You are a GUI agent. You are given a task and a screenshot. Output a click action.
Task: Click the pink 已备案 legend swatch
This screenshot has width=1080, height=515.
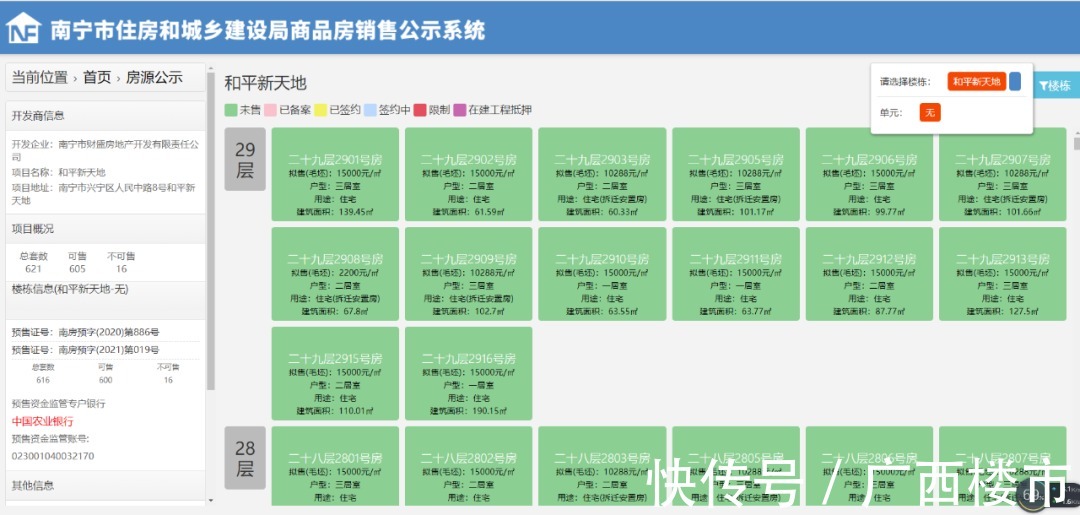click(271, 110)
